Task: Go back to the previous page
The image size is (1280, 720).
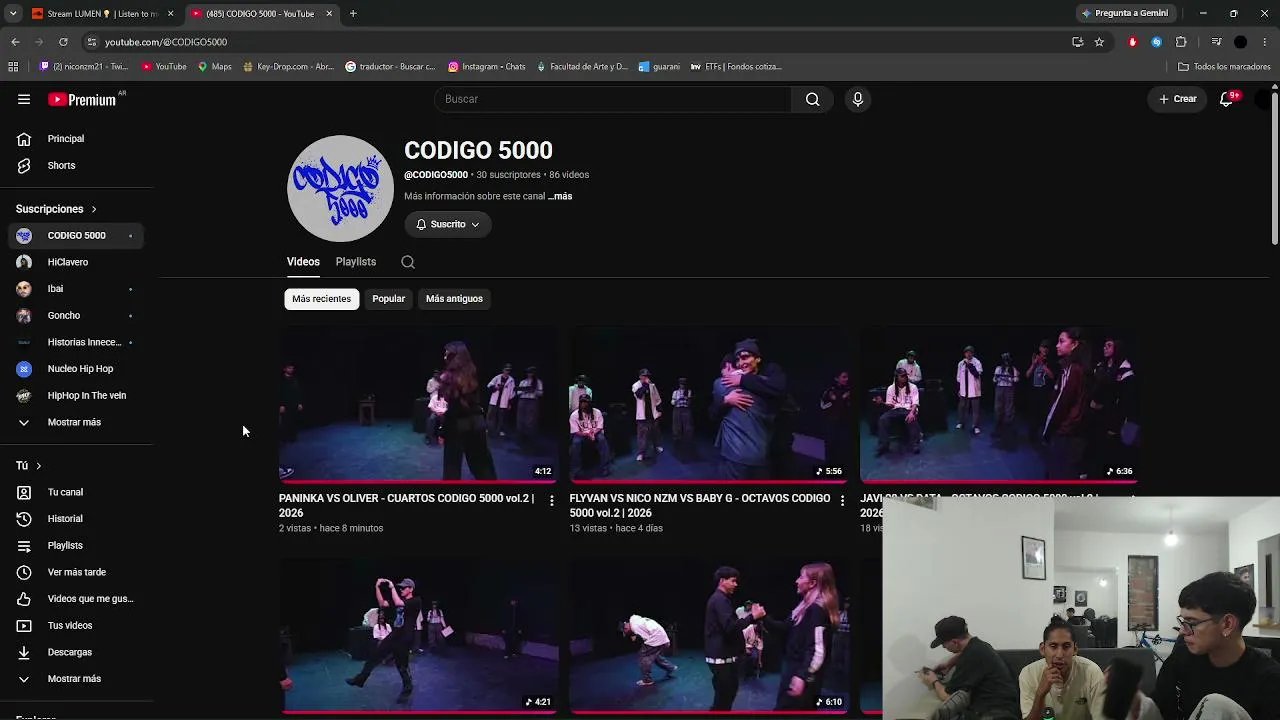Action: 15,42
